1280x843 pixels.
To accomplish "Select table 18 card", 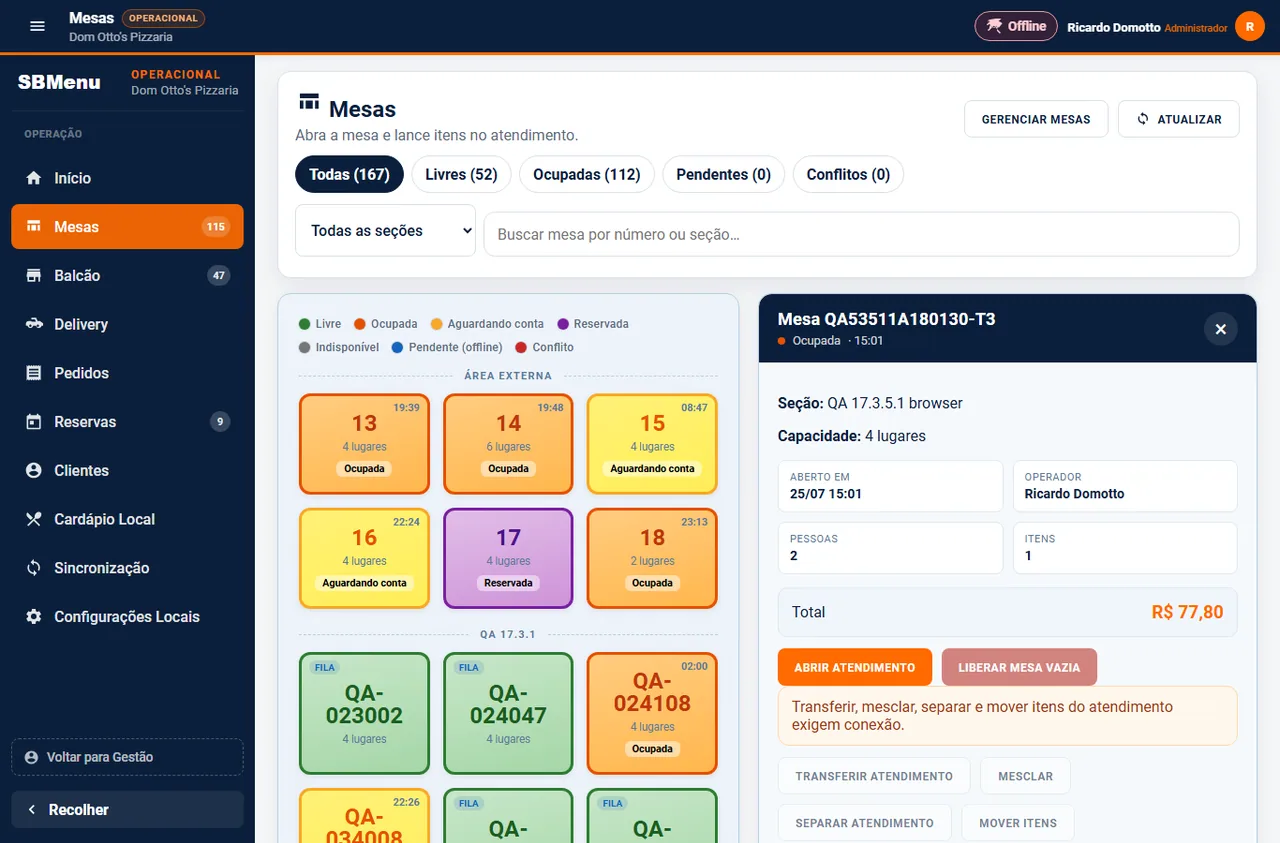I will 652,558.
